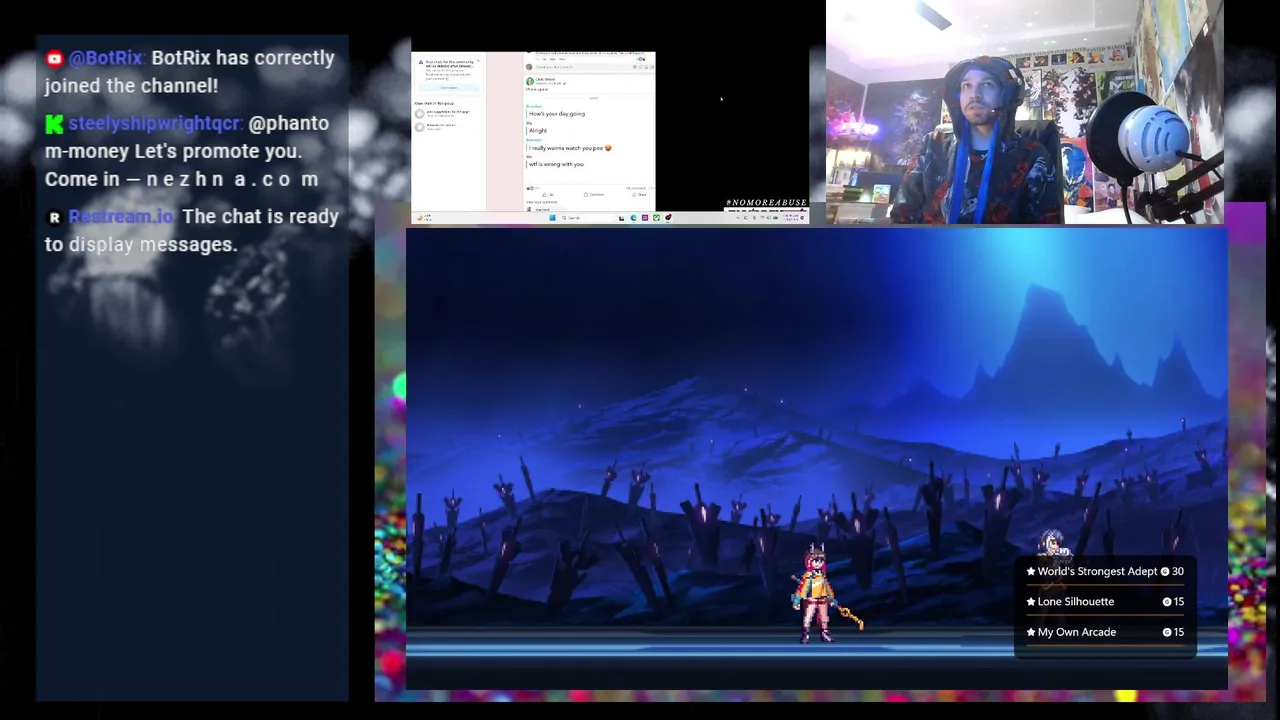Viewport: 1280px width, 720px height.
Task: Click the text "Let's promote you."
Action: 218,151
